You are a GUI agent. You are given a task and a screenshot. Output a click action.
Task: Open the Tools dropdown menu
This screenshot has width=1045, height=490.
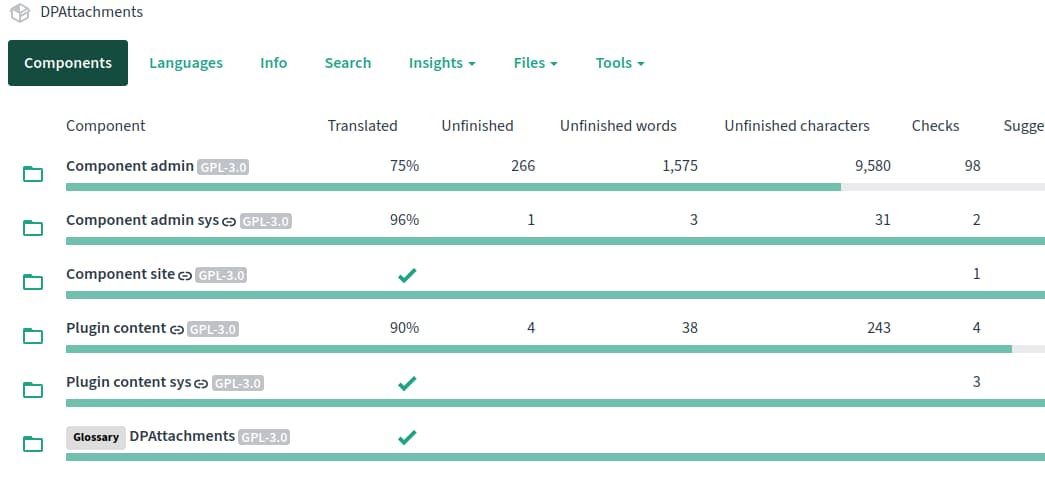tap(619, 63)
